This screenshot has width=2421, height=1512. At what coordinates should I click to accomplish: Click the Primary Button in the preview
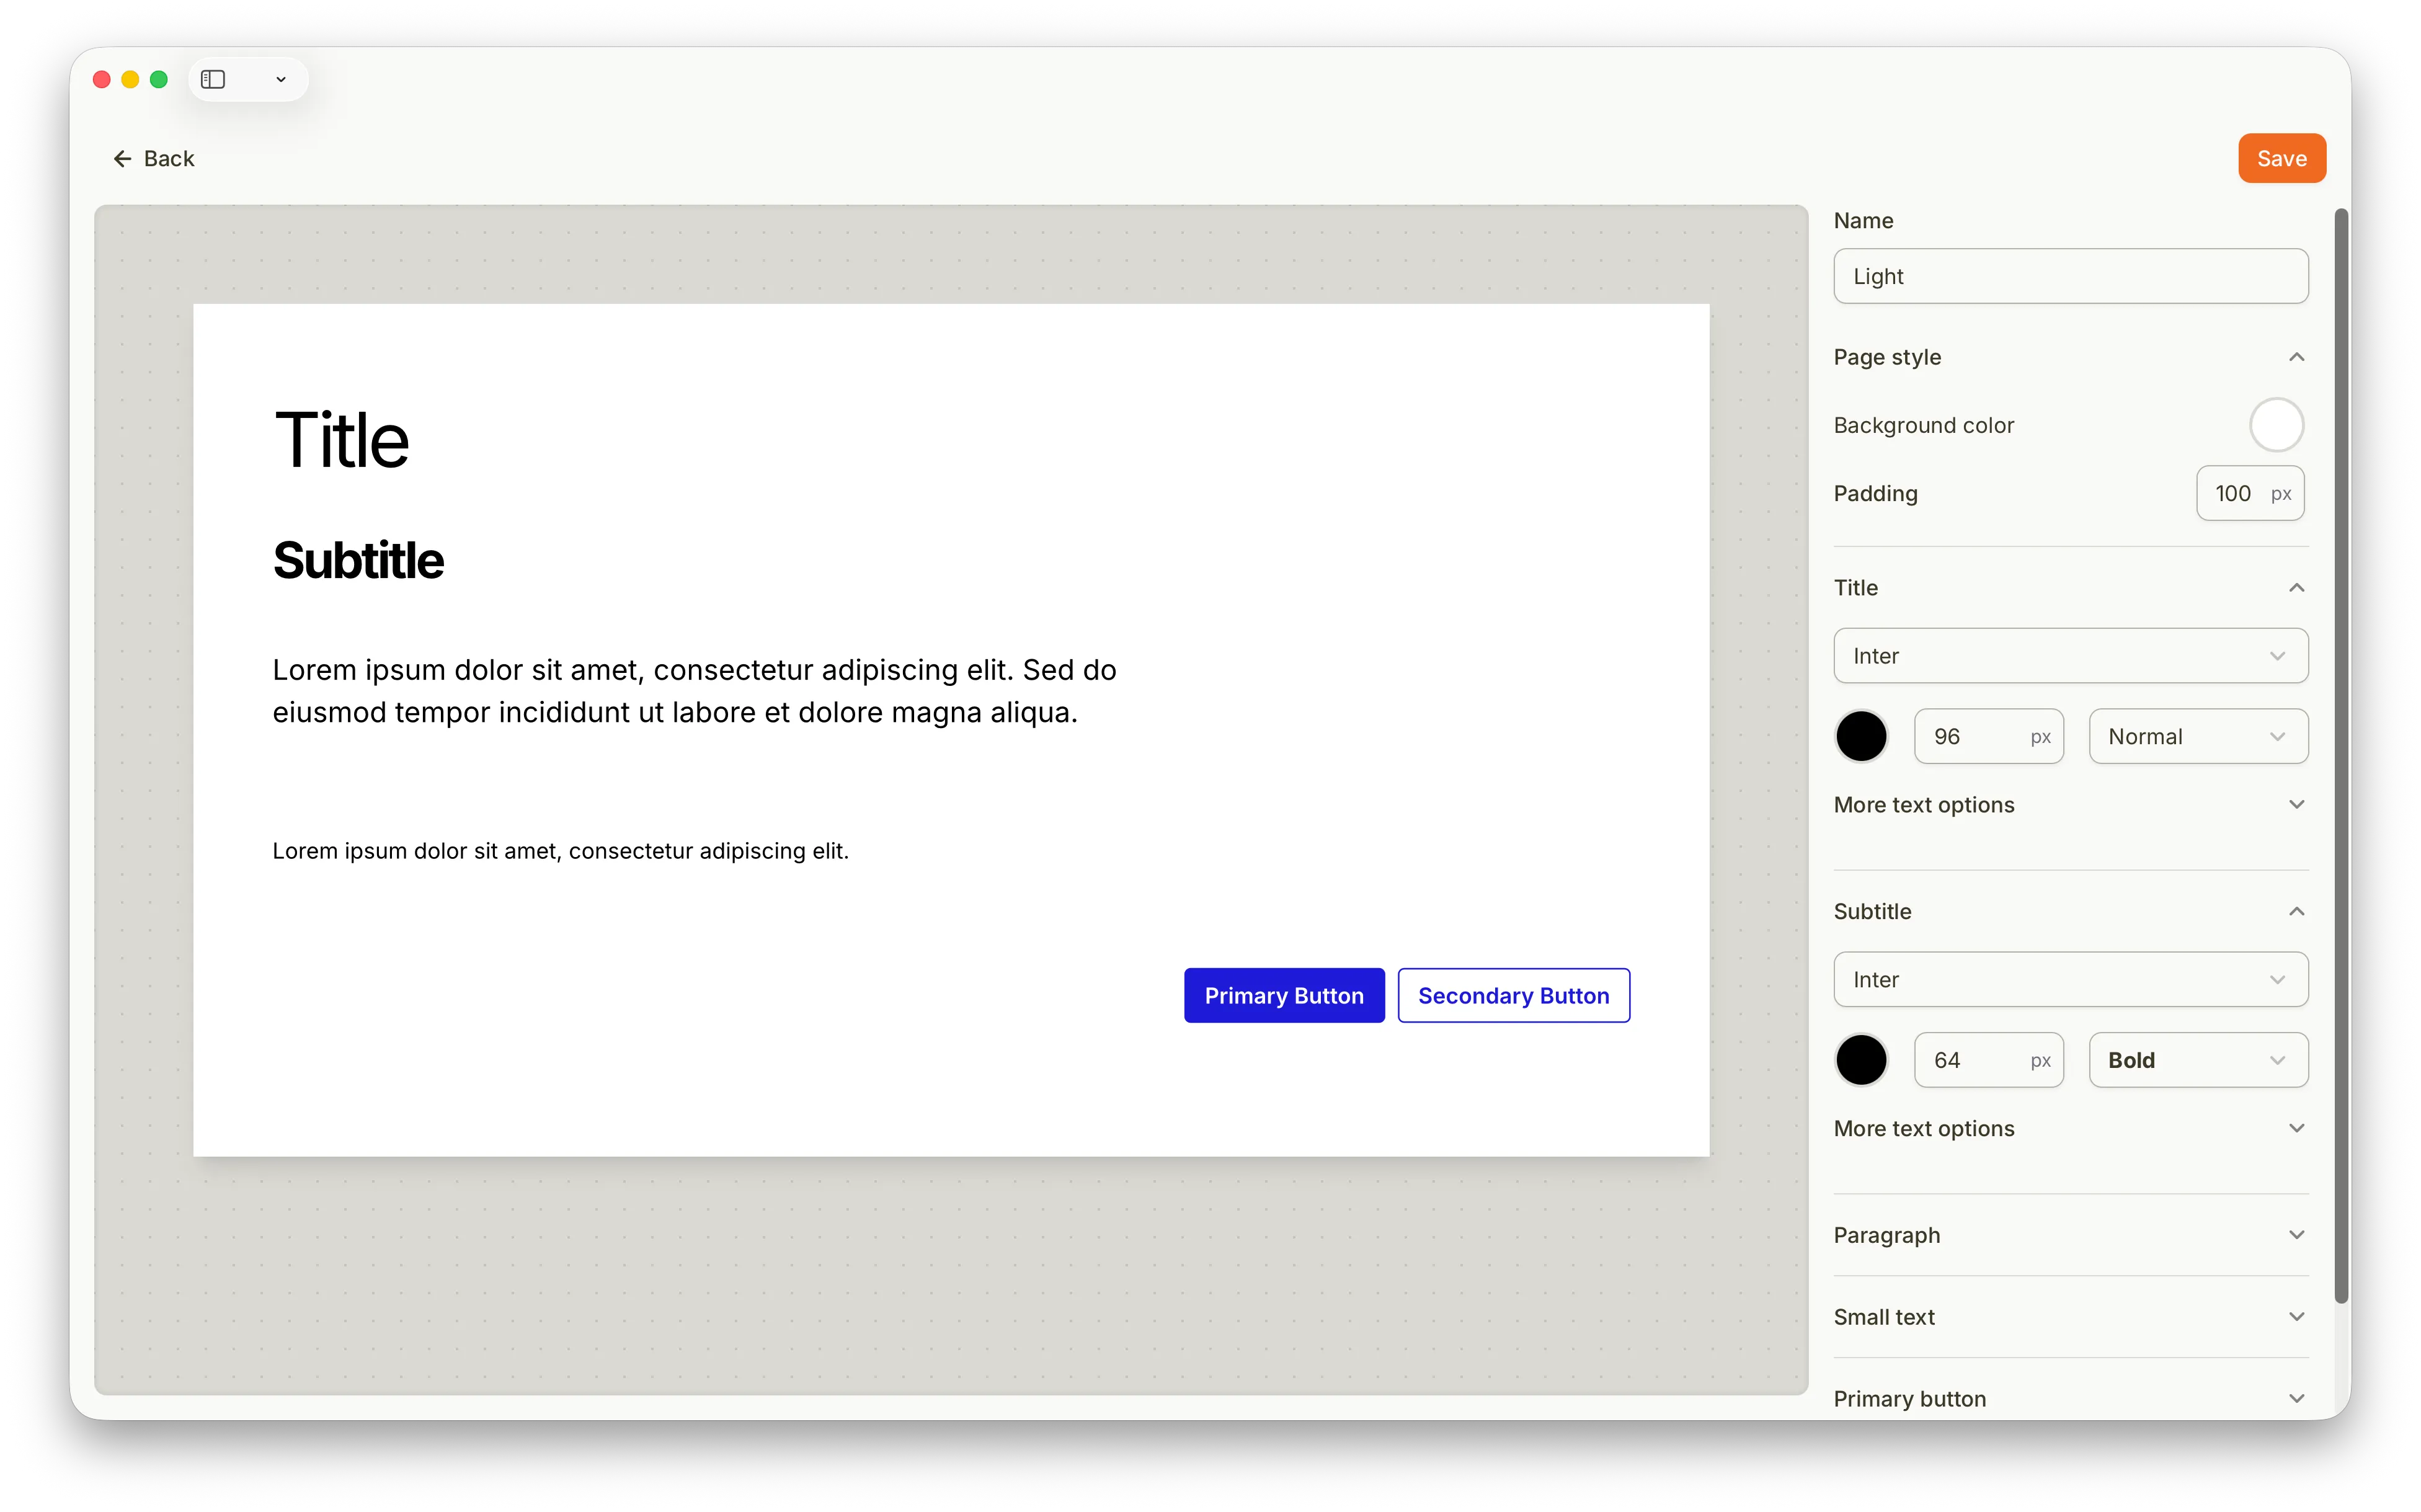click(x=1284, y=995)
